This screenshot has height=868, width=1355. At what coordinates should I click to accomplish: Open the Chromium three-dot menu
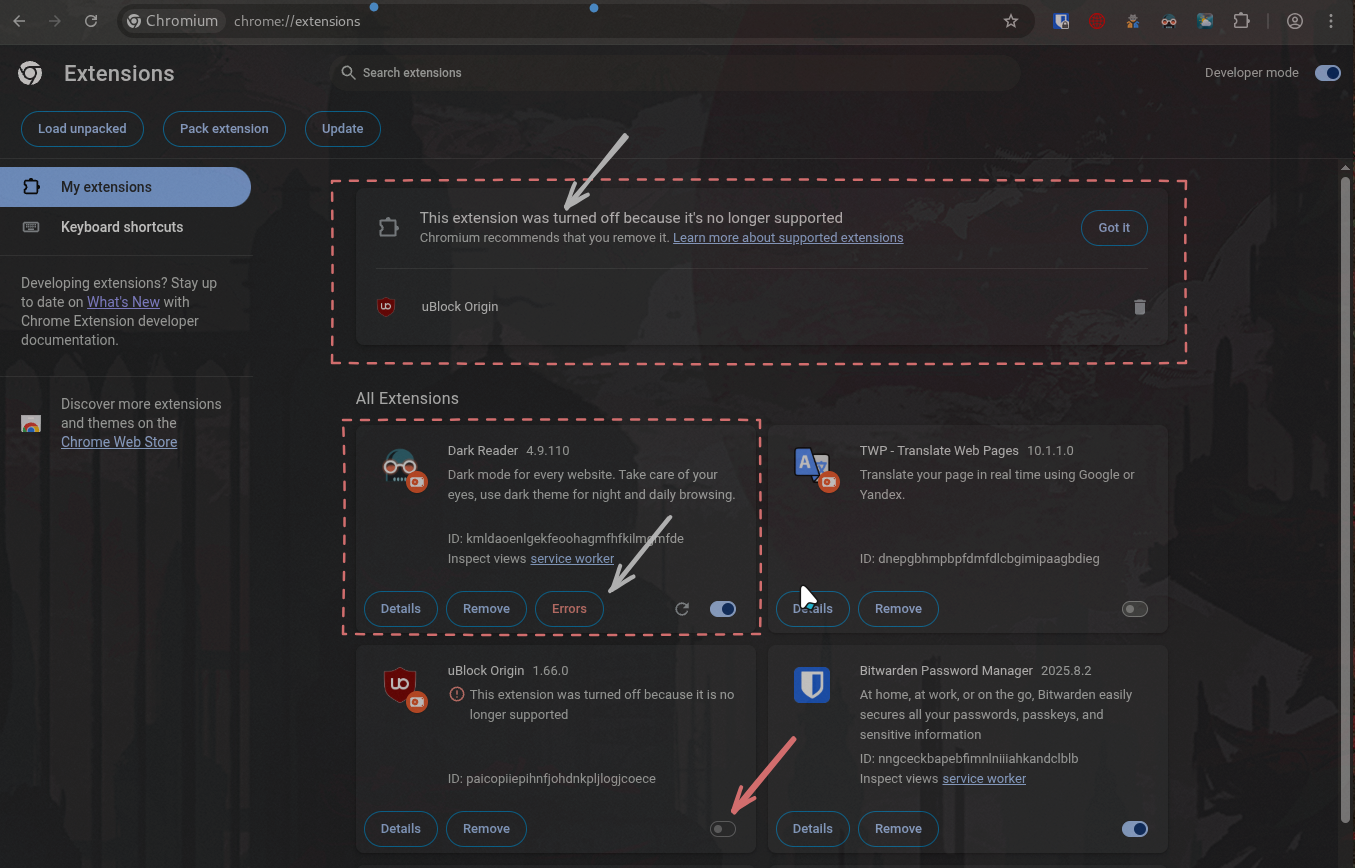point(1331,21)
